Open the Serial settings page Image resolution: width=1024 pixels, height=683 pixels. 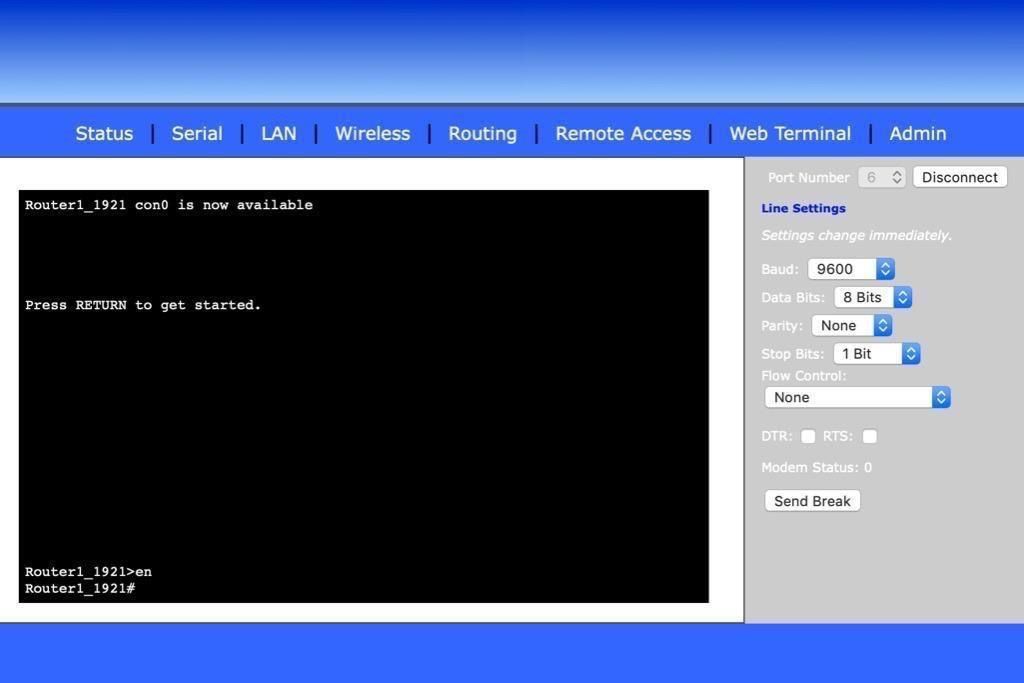(196, 133)
